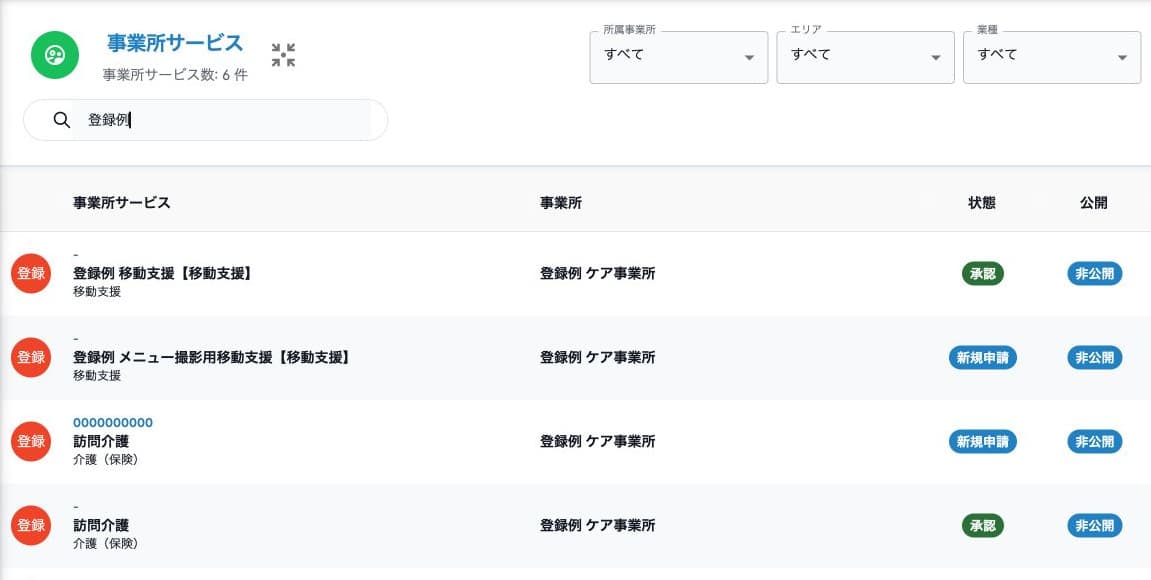Image resolution: width=1151 pixels, height=580 pixels.
Task: Click 非公開 badge in 登録例 移動支援【移動支援】 row
Action: coord(1094,274)
